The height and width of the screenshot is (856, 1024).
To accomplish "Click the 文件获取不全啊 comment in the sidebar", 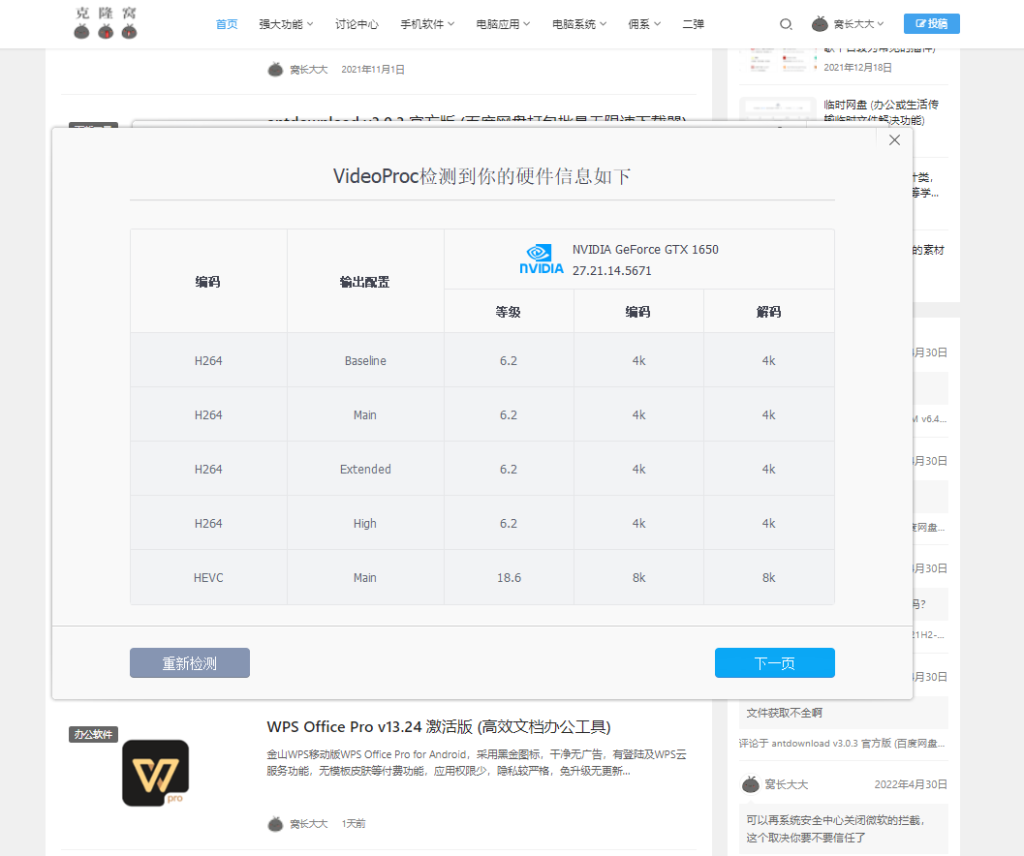I will pyautogui.click(x=784, y=712).
